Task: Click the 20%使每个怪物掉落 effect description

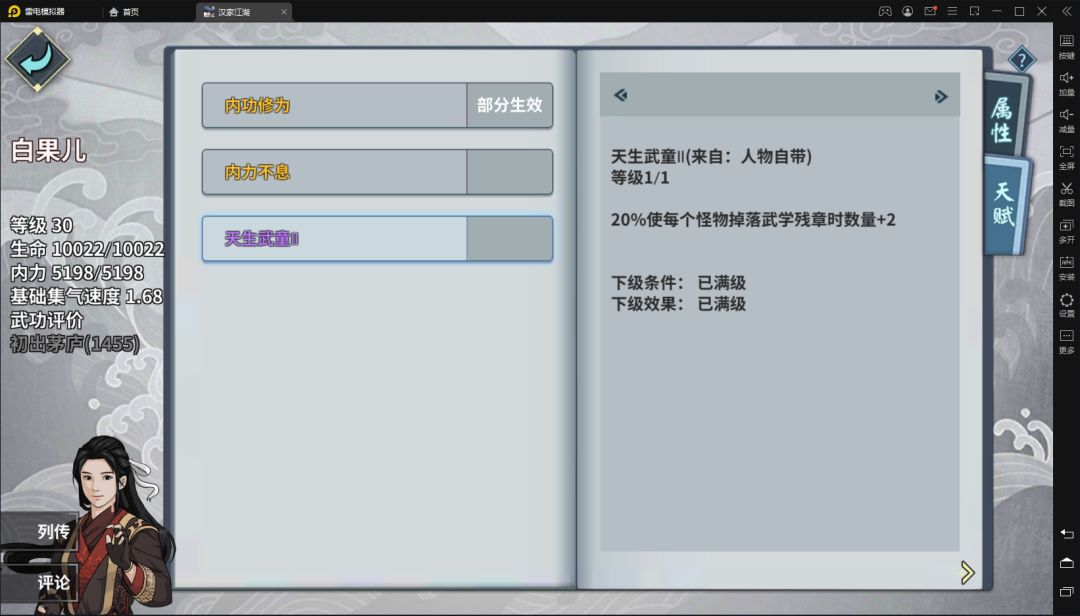Action: [x=753, y=220]
